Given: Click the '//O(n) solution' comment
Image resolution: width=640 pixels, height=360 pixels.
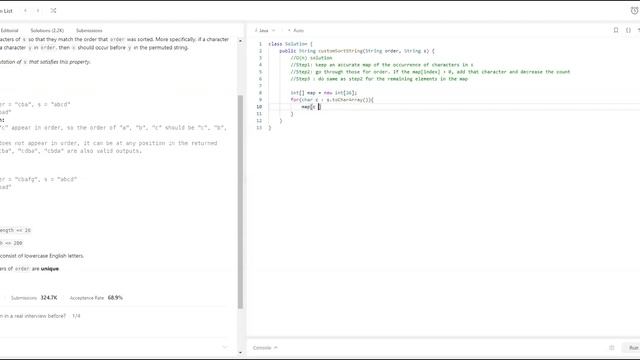Looking at the screenshot, I should pos(311,58).
